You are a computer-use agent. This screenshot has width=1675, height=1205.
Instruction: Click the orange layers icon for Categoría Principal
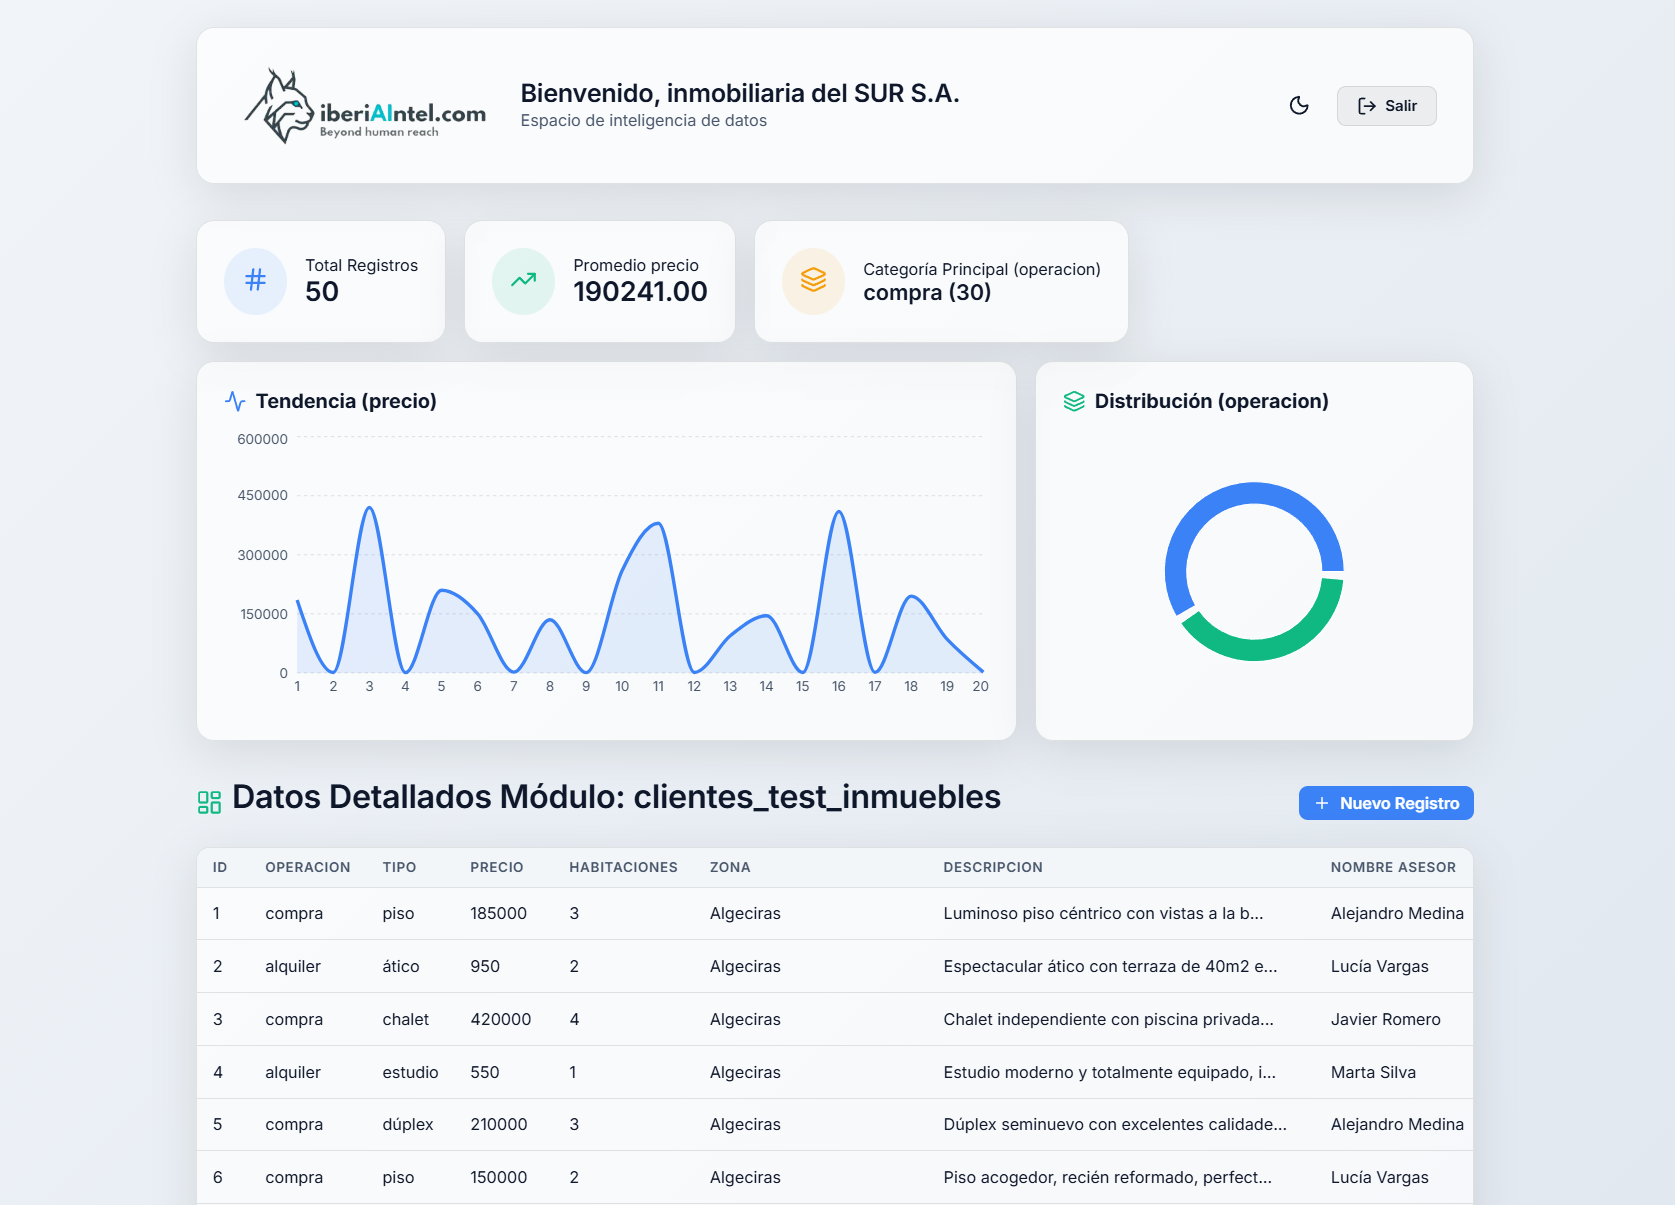pyautogui.click(x=814, y=281)
